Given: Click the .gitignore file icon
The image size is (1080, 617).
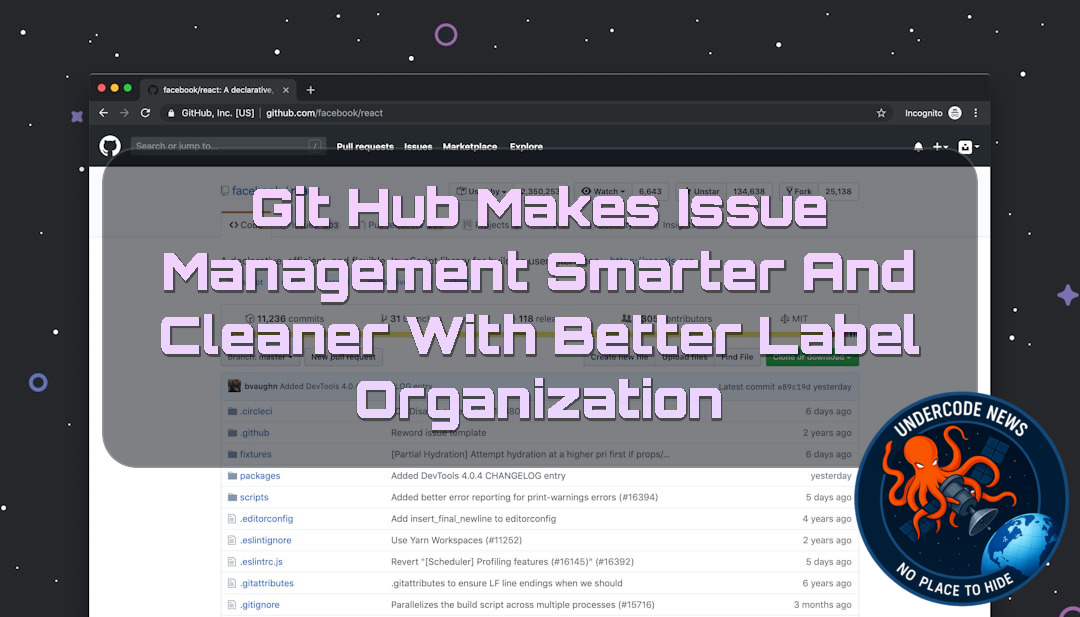Looking at the screenshot, I should point(232,605).
